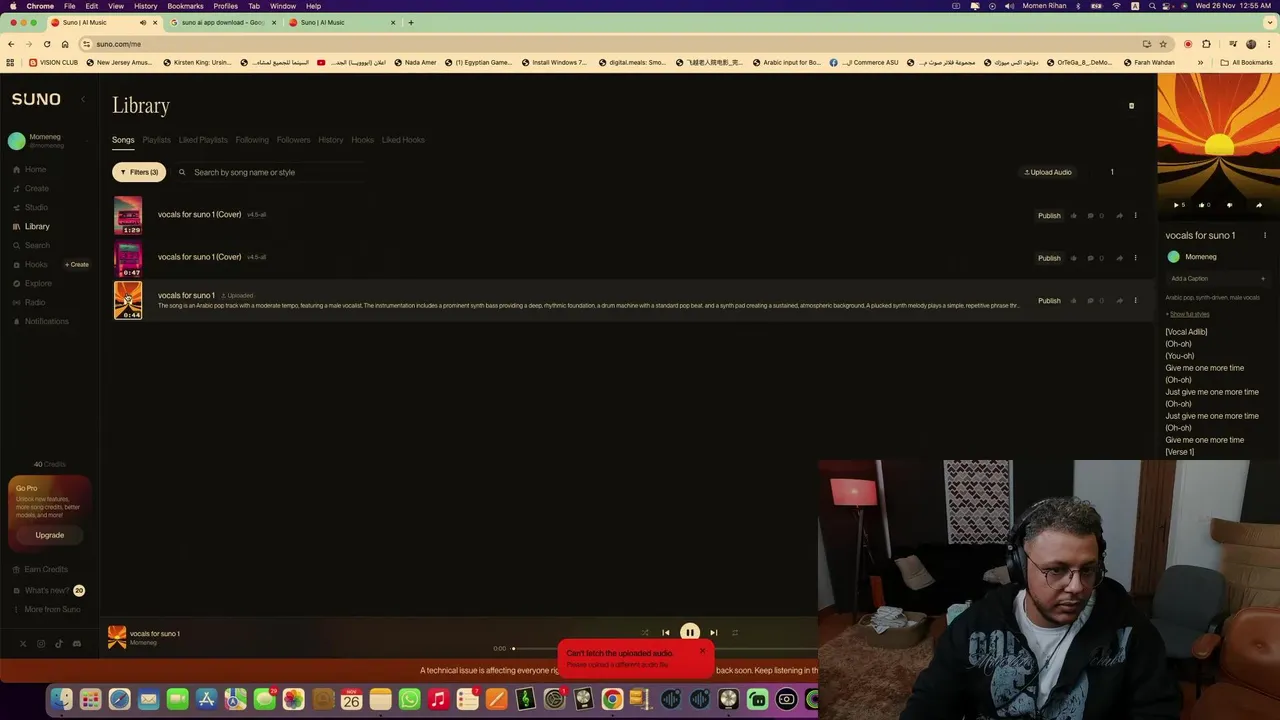The width and height of the screenshot is (1280, 720).
Task: Switch to the Followers tab
Action: [293, 140]
